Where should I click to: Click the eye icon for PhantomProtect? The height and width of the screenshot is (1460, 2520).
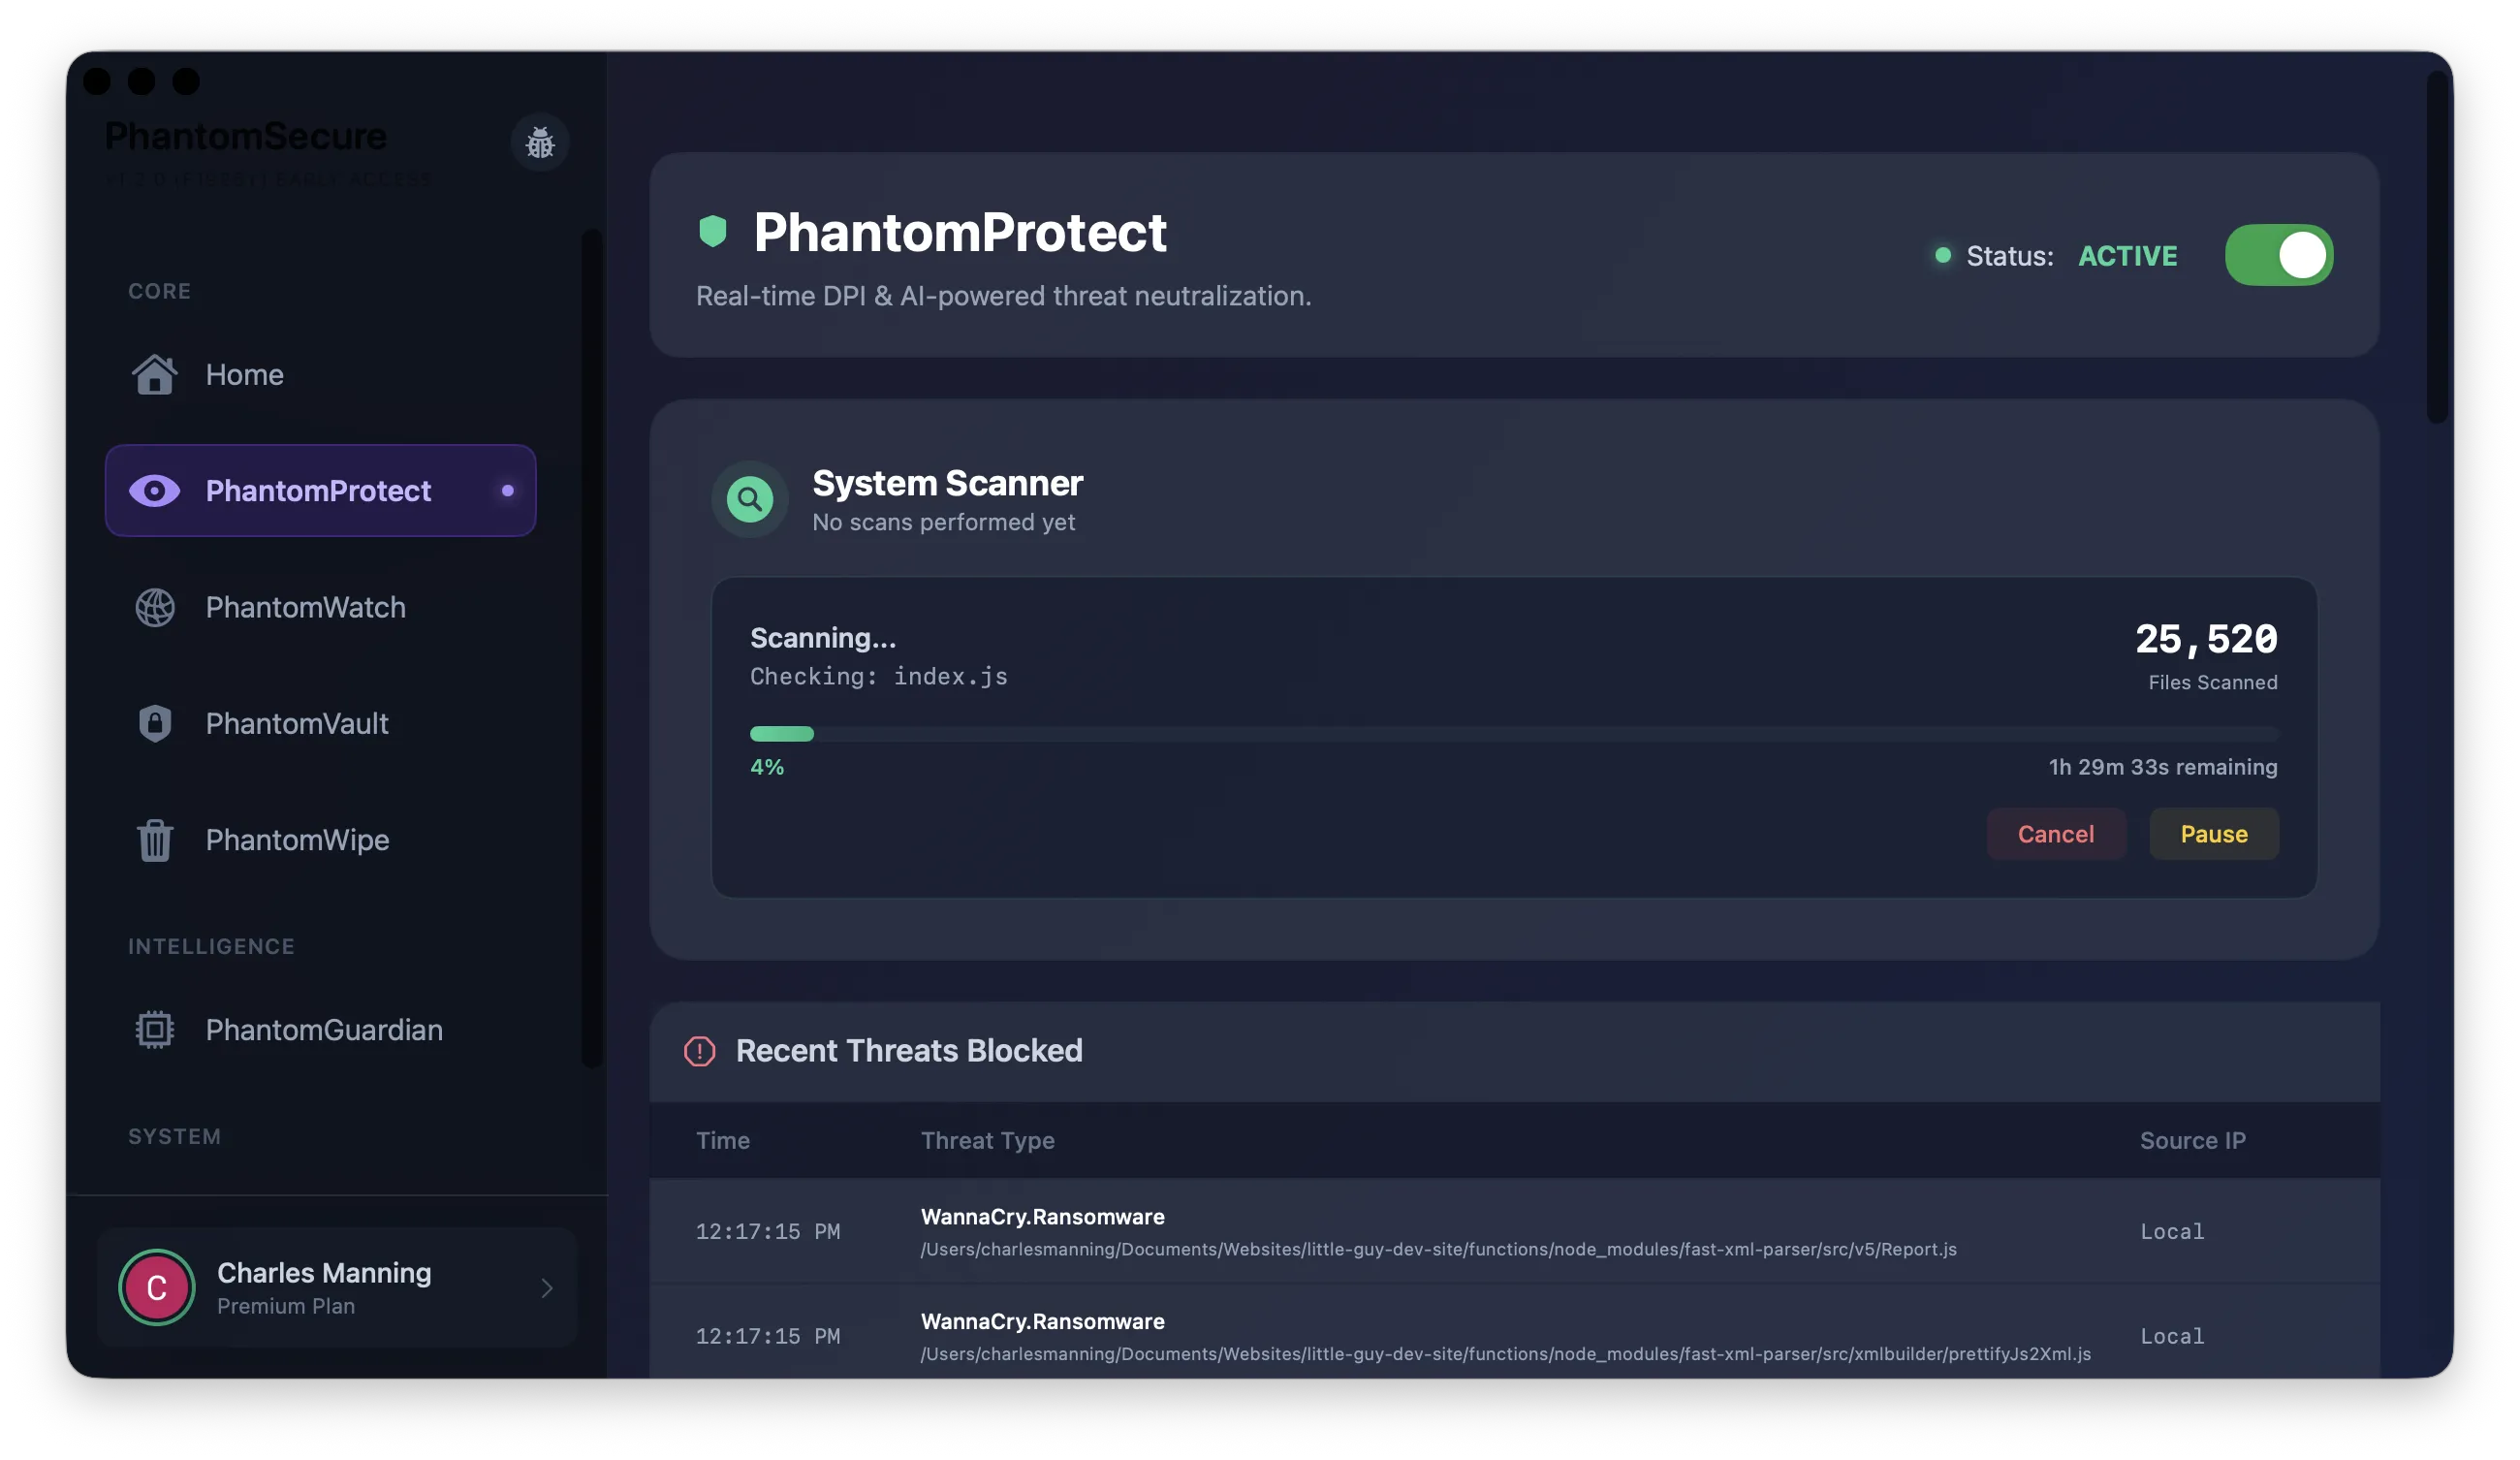(155, 491)
